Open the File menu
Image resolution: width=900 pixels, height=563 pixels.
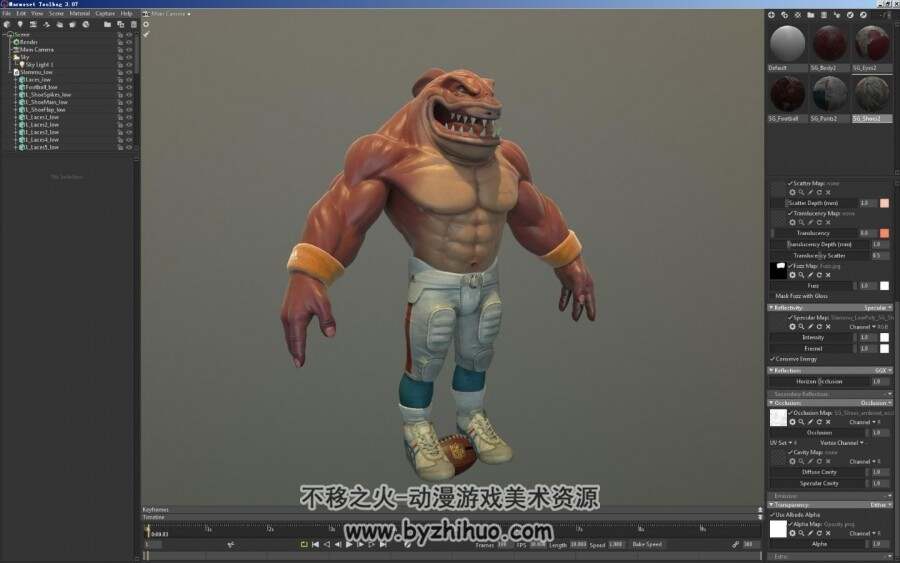pyautogui.click(x=7, y=13)
